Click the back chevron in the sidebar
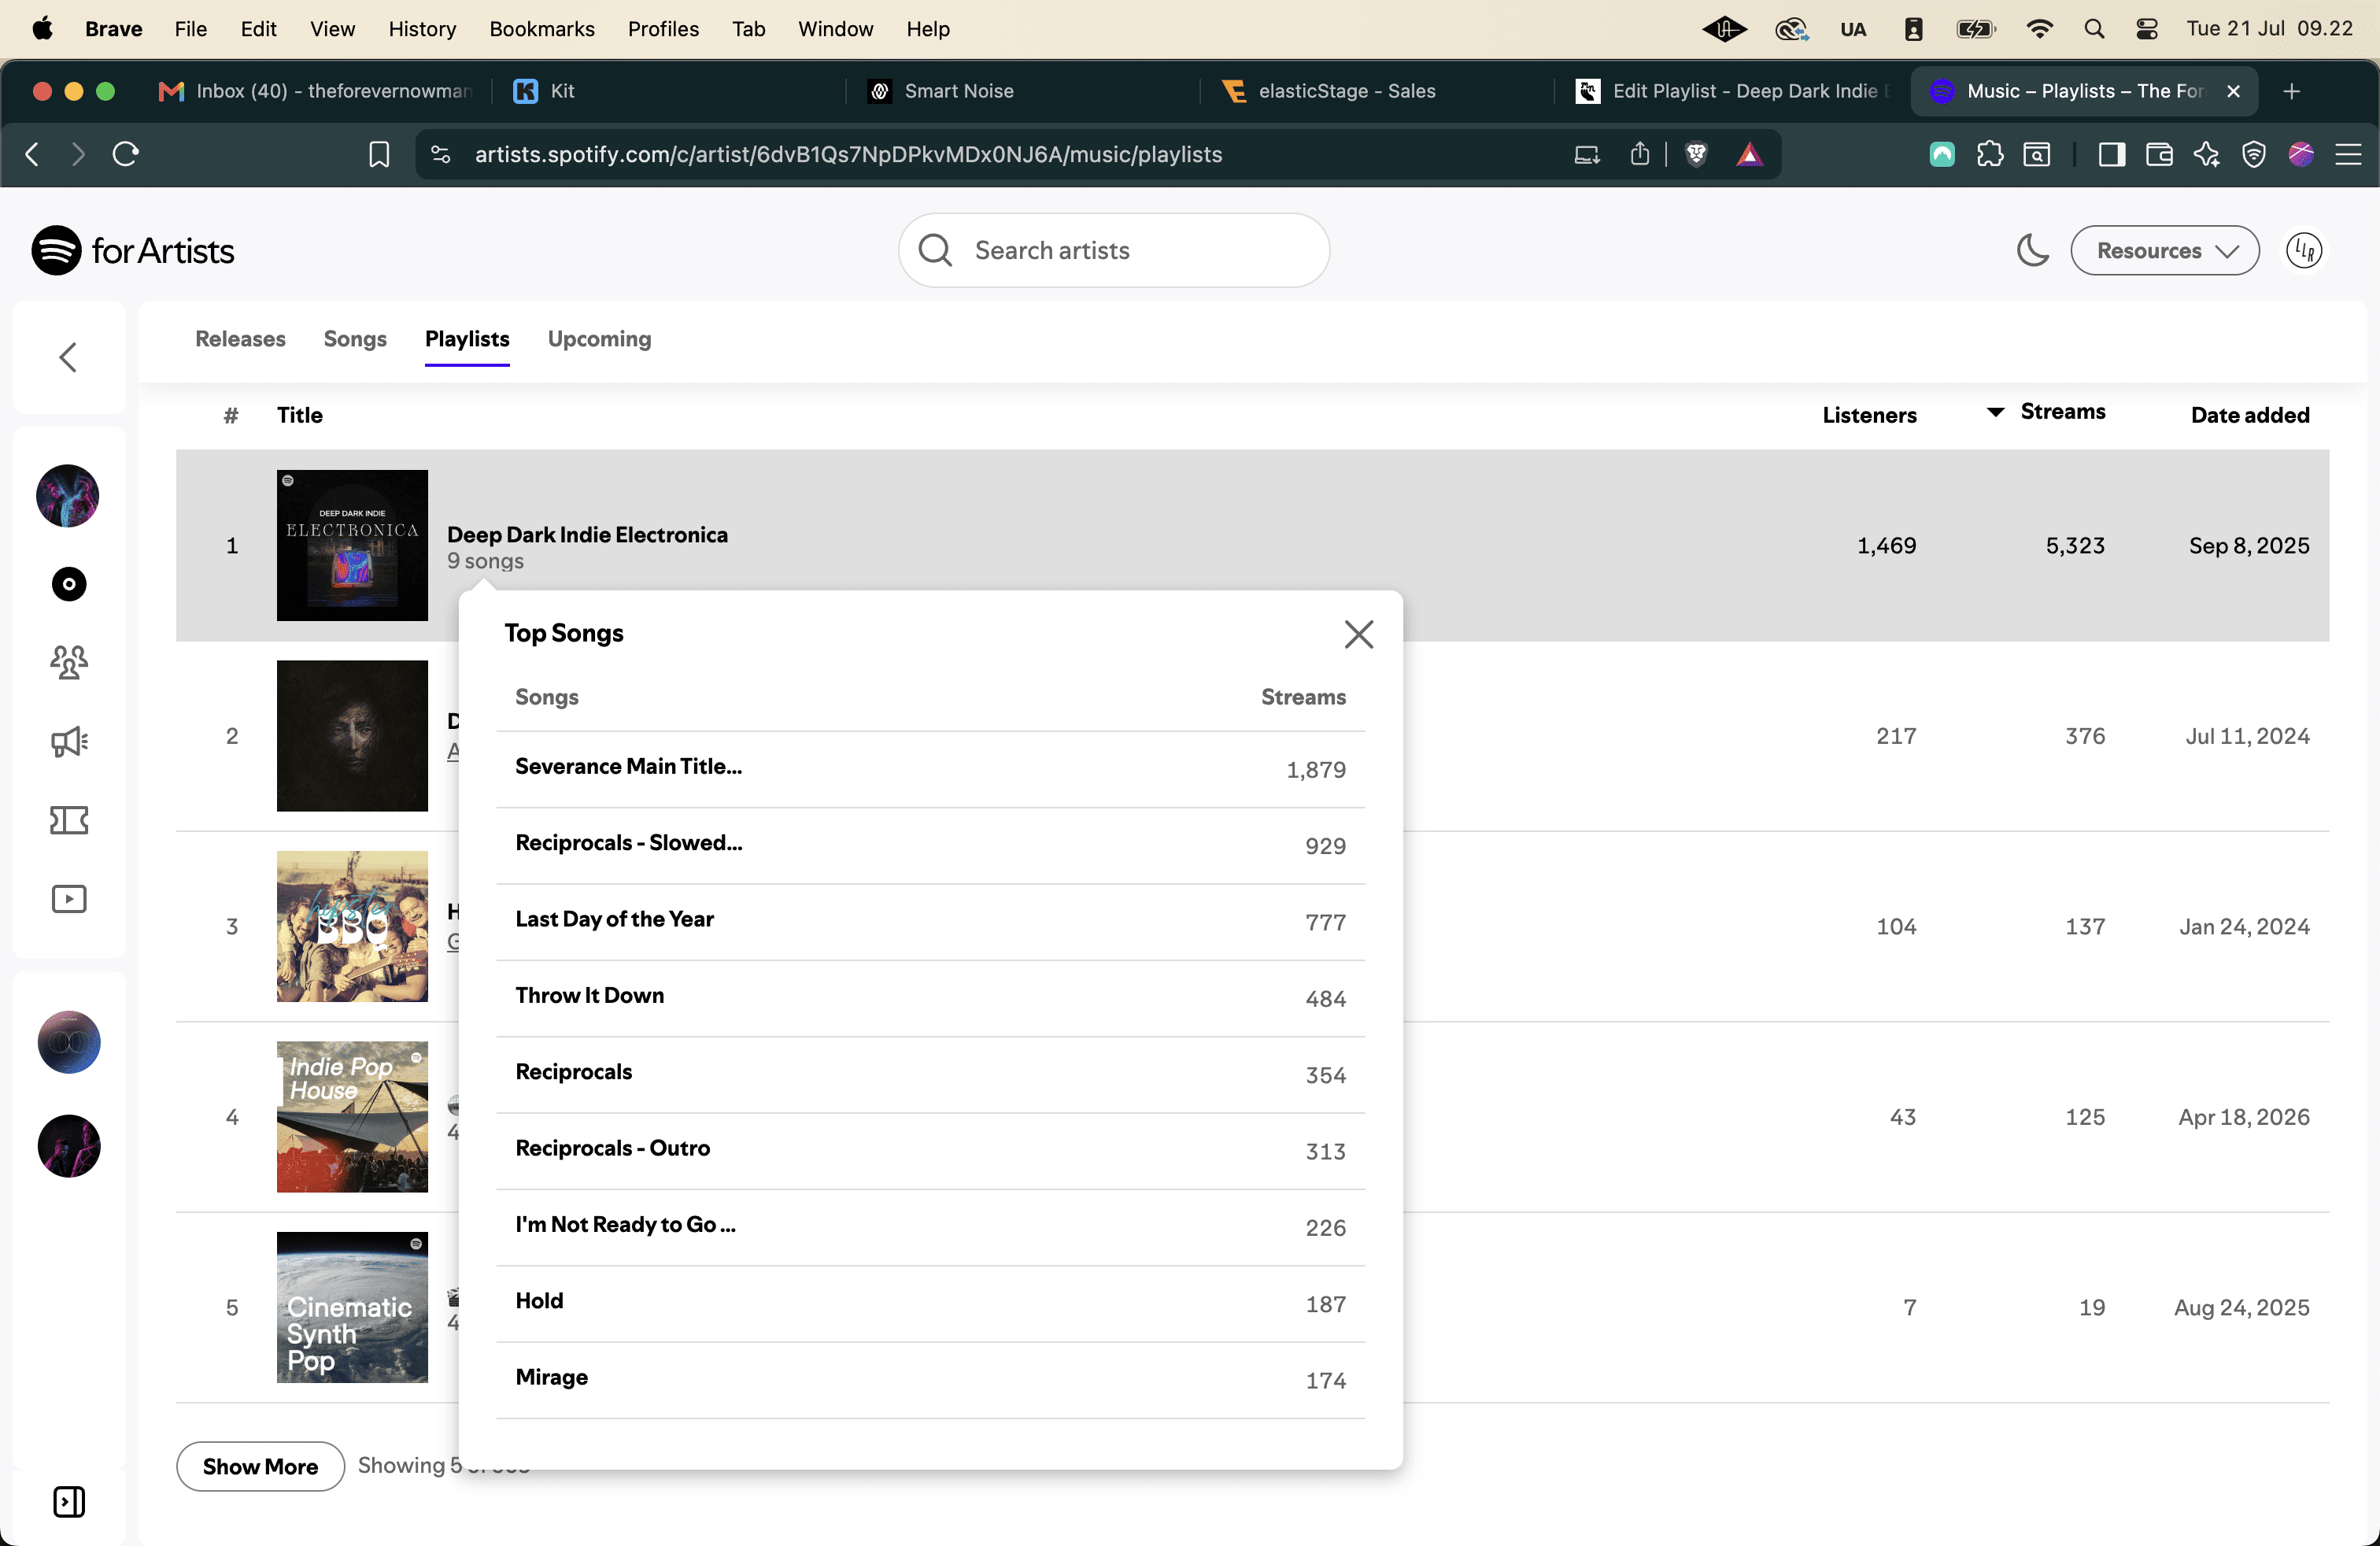Viewport: 2380px width, 1546px height. coord(68,357)
